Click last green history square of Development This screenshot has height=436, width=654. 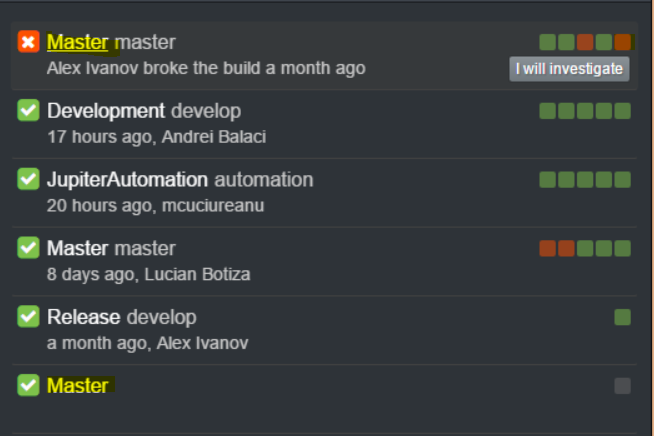tap(623, 111)
